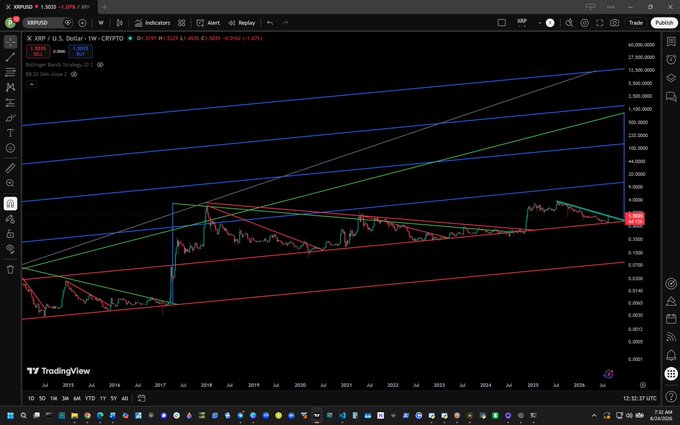This screenshot has height=425, width=680.
Task: Click the 1.5035 SELL price button
Action: [x=38, y=51]
